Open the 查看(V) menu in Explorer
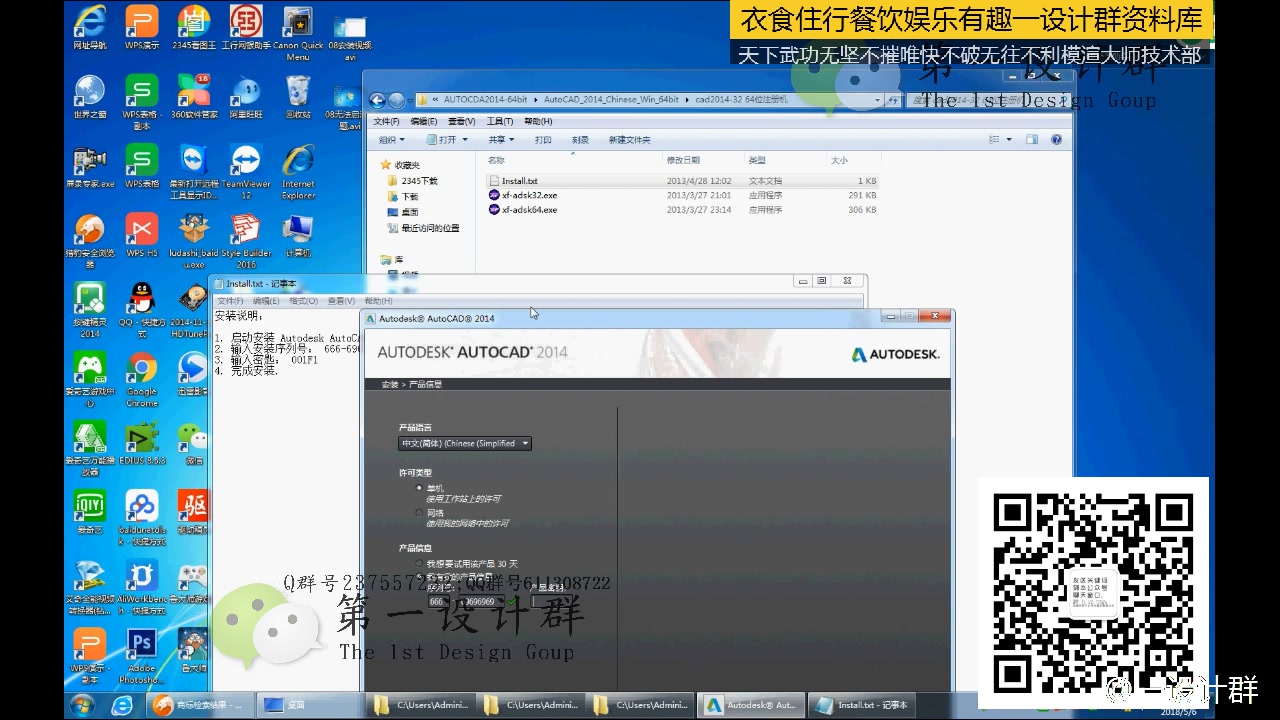This screenshot has height=720, width=1280. pyautogui.click(x=461, y=121)
